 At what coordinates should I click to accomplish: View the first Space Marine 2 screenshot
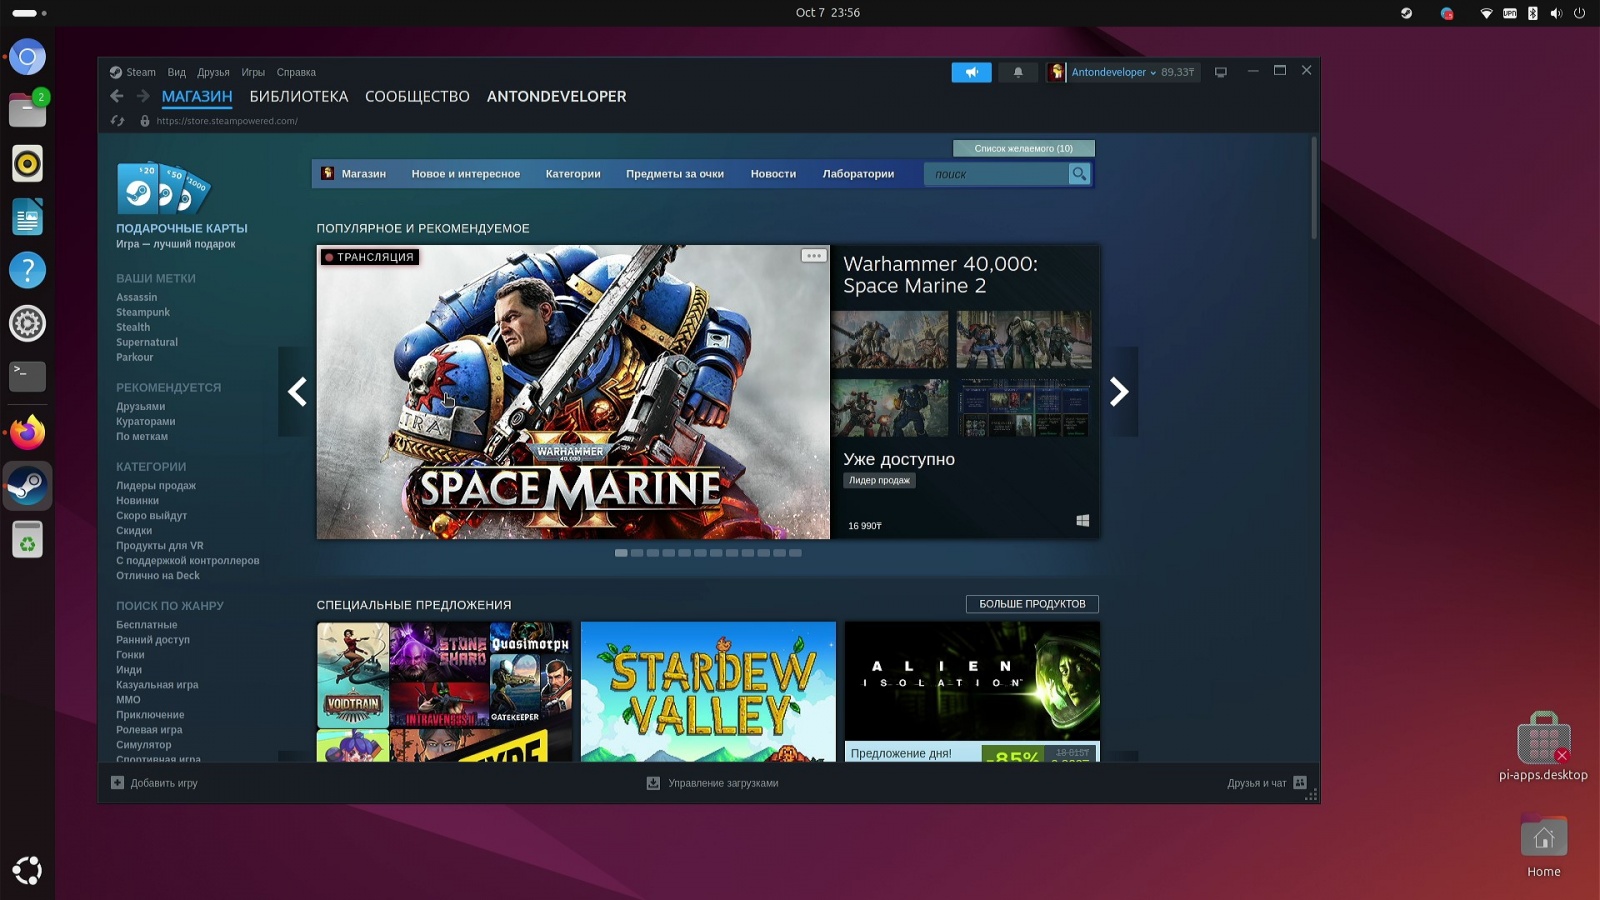click(x=890, y=339)
